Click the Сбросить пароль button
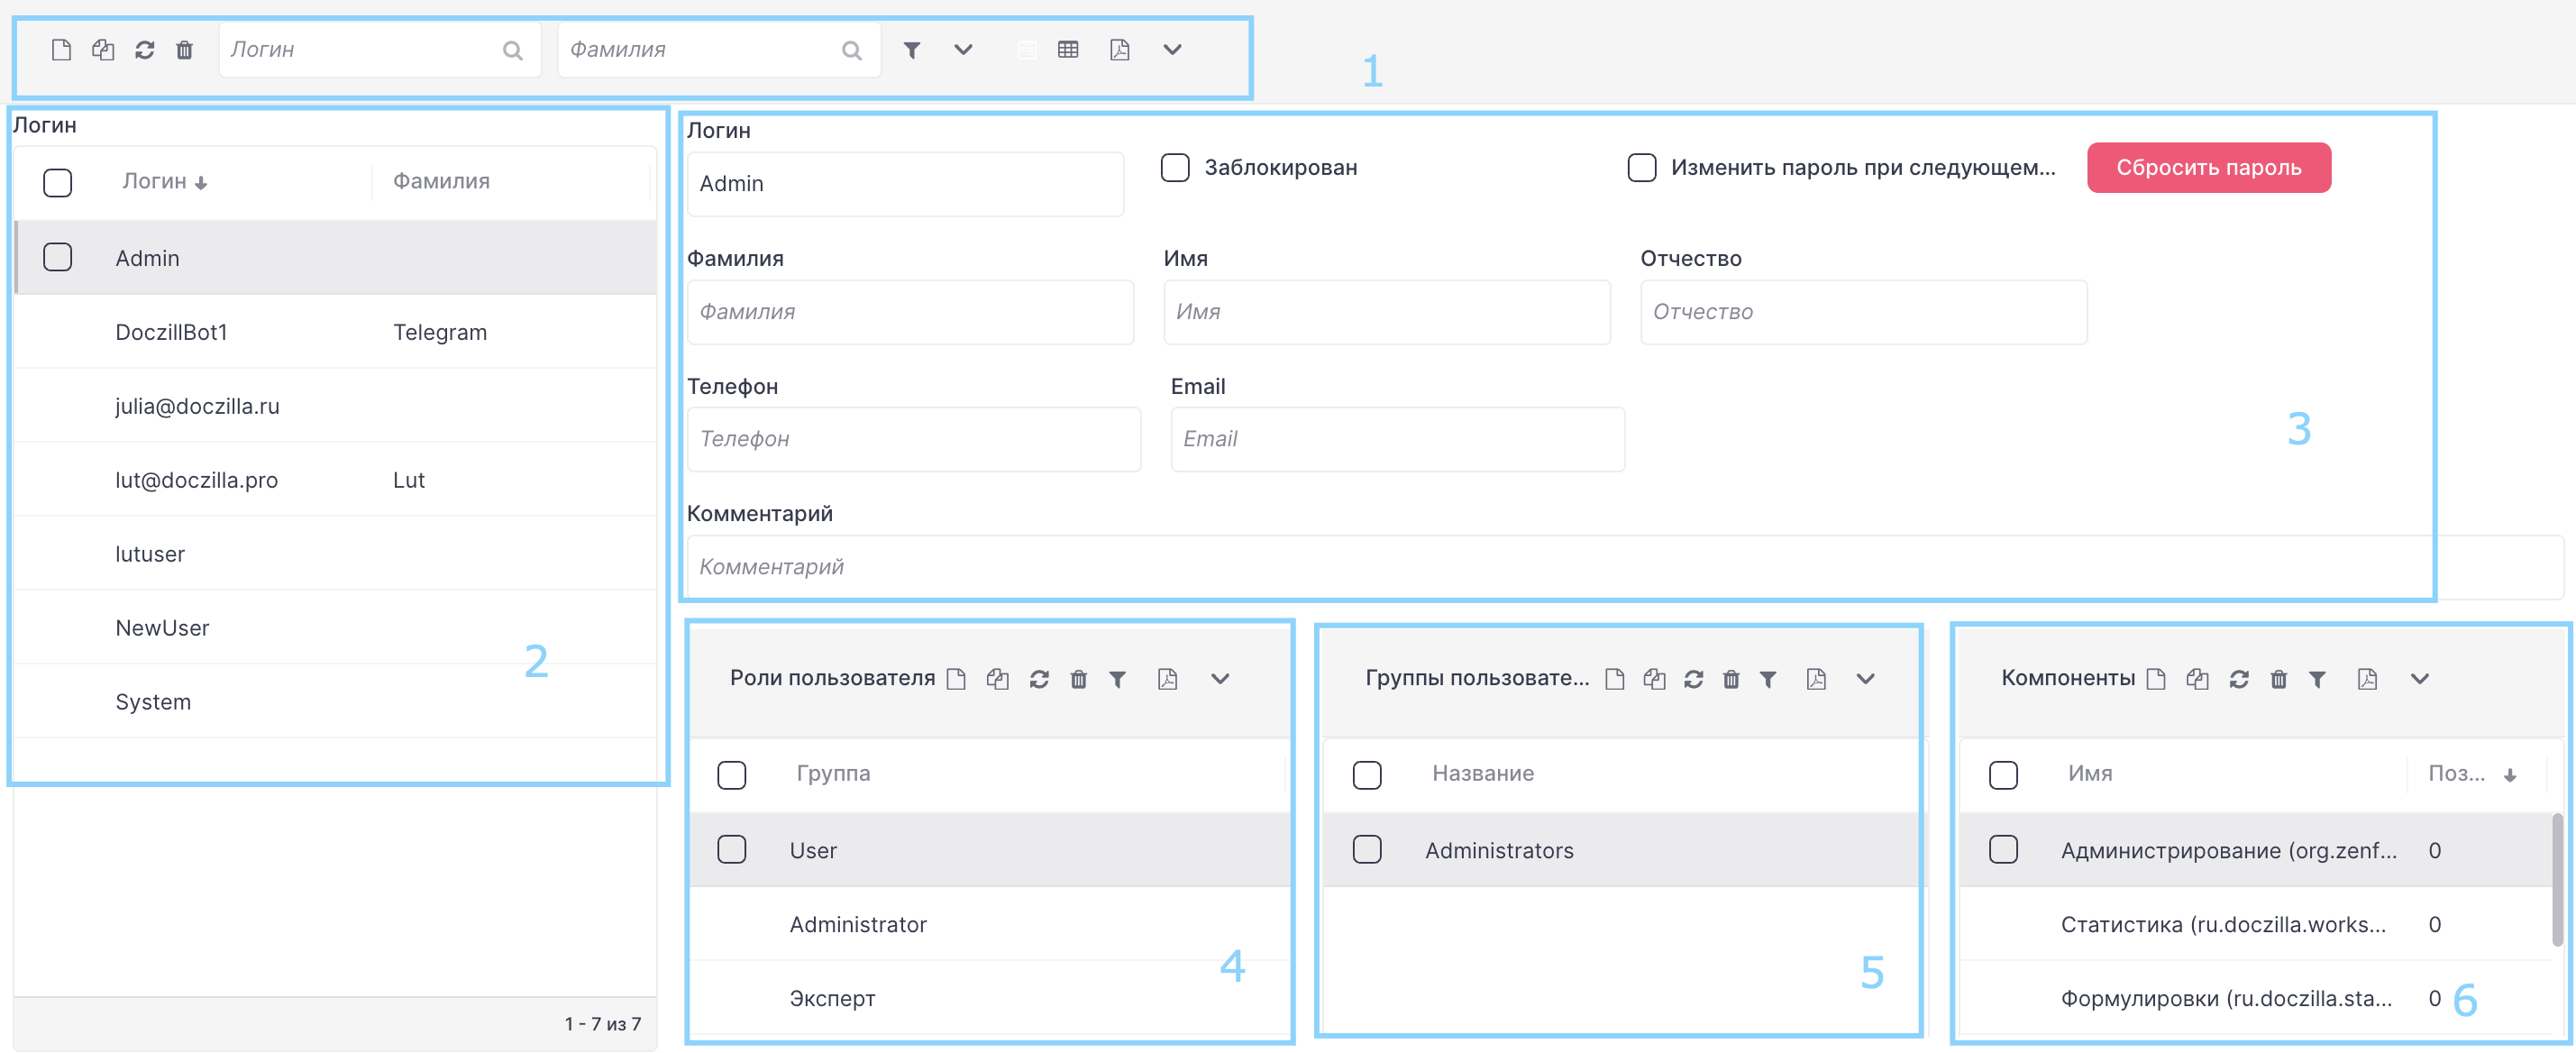The height and width of the screenshot is (1053, 2576). click(x=2209, y=167)
